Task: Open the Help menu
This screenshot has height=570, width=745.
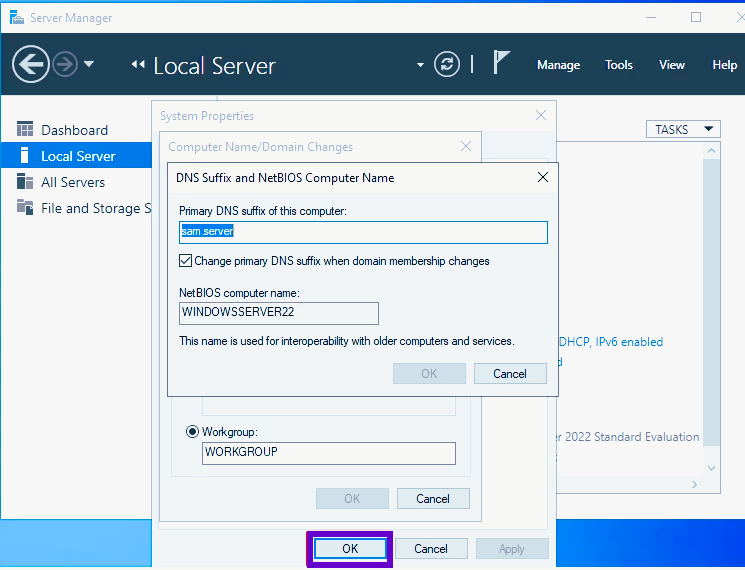Action: pyautogui.click(x=724, y=65)
